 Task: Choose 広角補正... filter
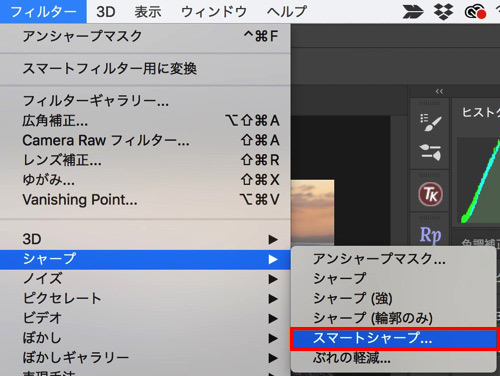click(x=145, y=121)
